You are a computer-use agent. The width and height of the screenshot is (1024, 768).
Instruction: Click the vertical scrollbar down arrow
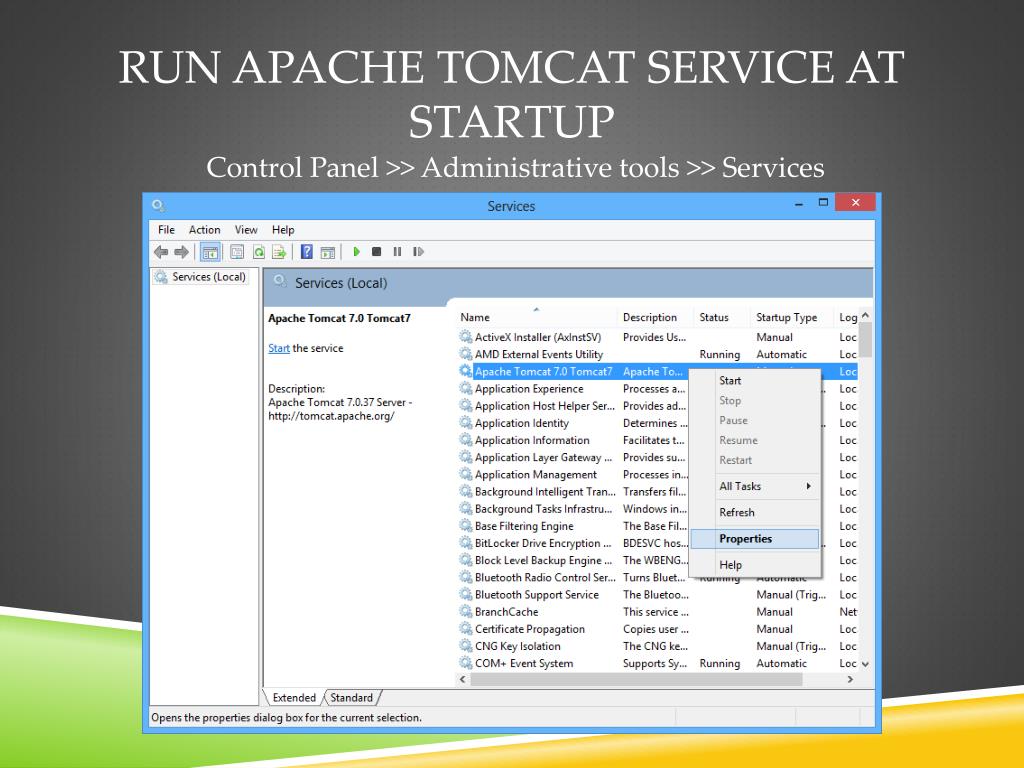pyautogui.click(x=865, y=664)
